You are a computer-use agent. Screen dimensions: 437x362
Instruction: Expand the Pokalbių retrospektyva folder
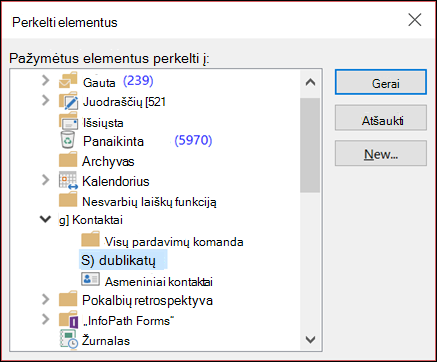tap(46, 299)
